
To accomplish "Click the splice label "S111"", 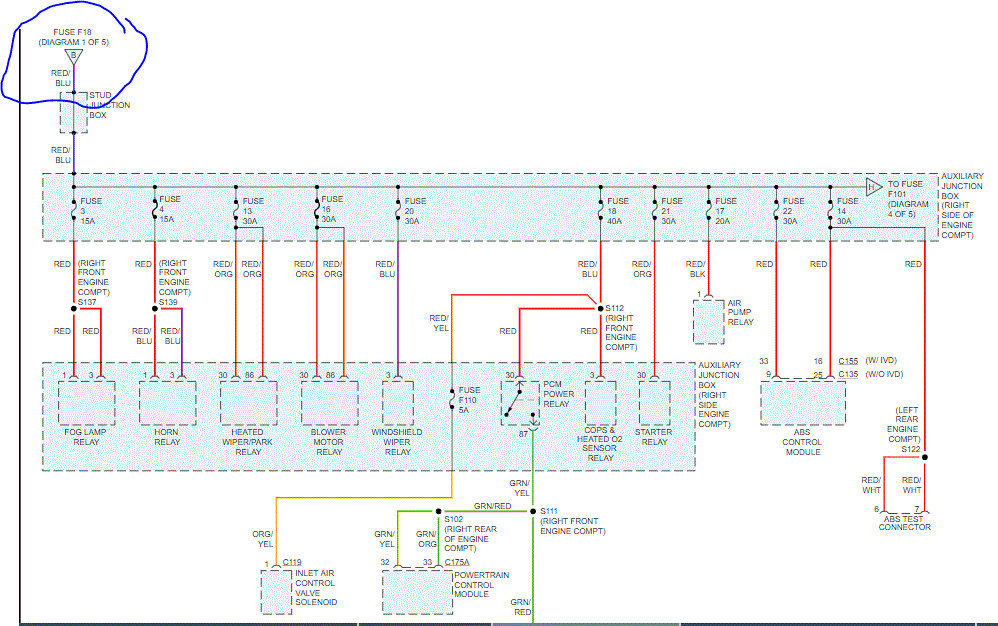I will click(549, 511).
